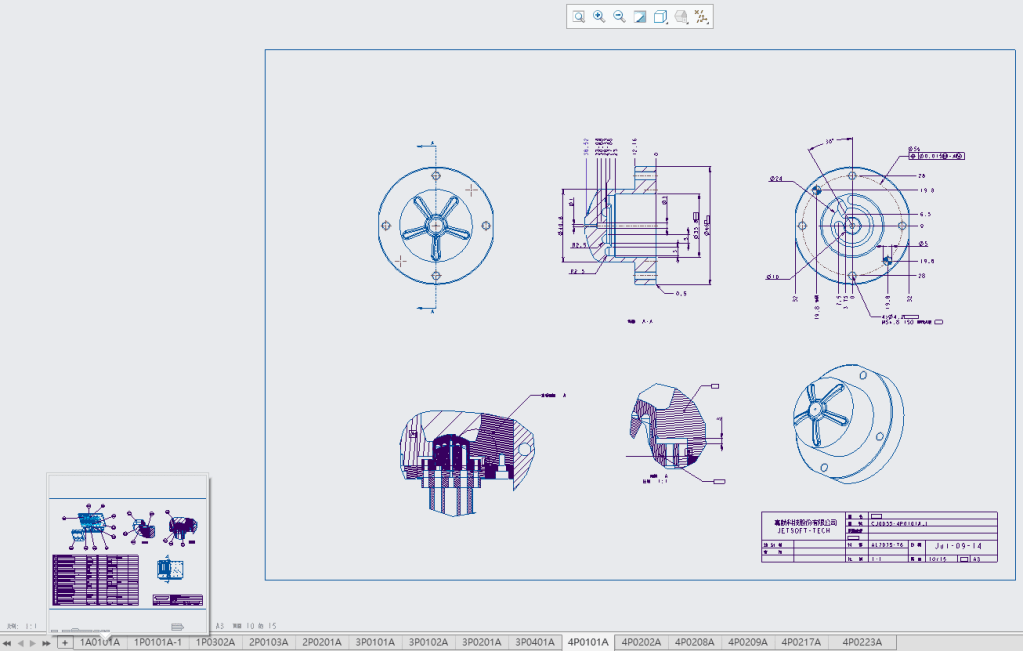Open the 3P0102A sheet tab

click(428, 642)
